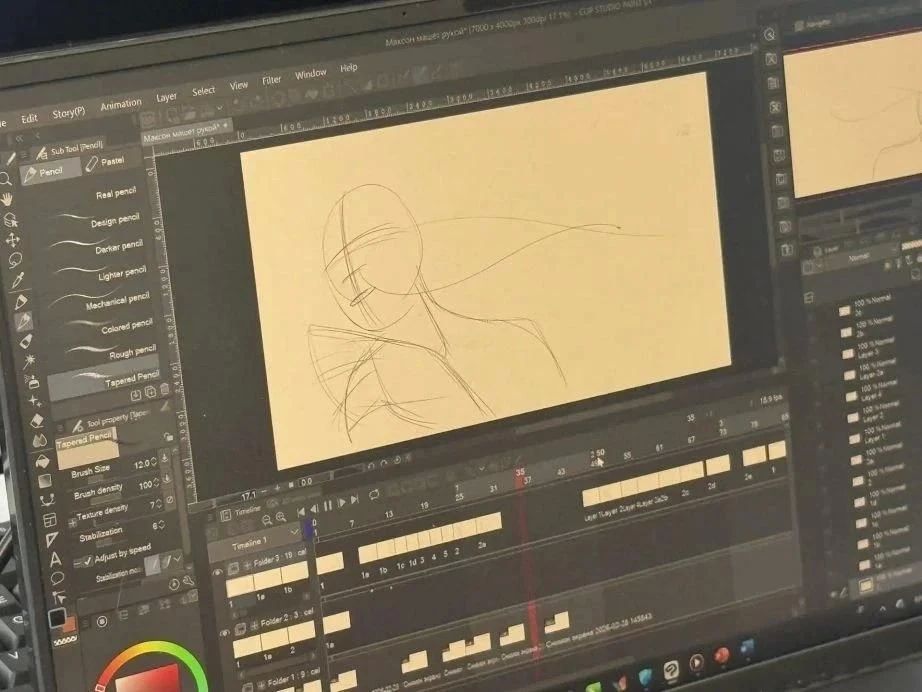The width and height of the screenshot is (922, 692).
Task: Expand Folder 2 track with plus icon
Action: pyautogui.click(x=255, y=624)
